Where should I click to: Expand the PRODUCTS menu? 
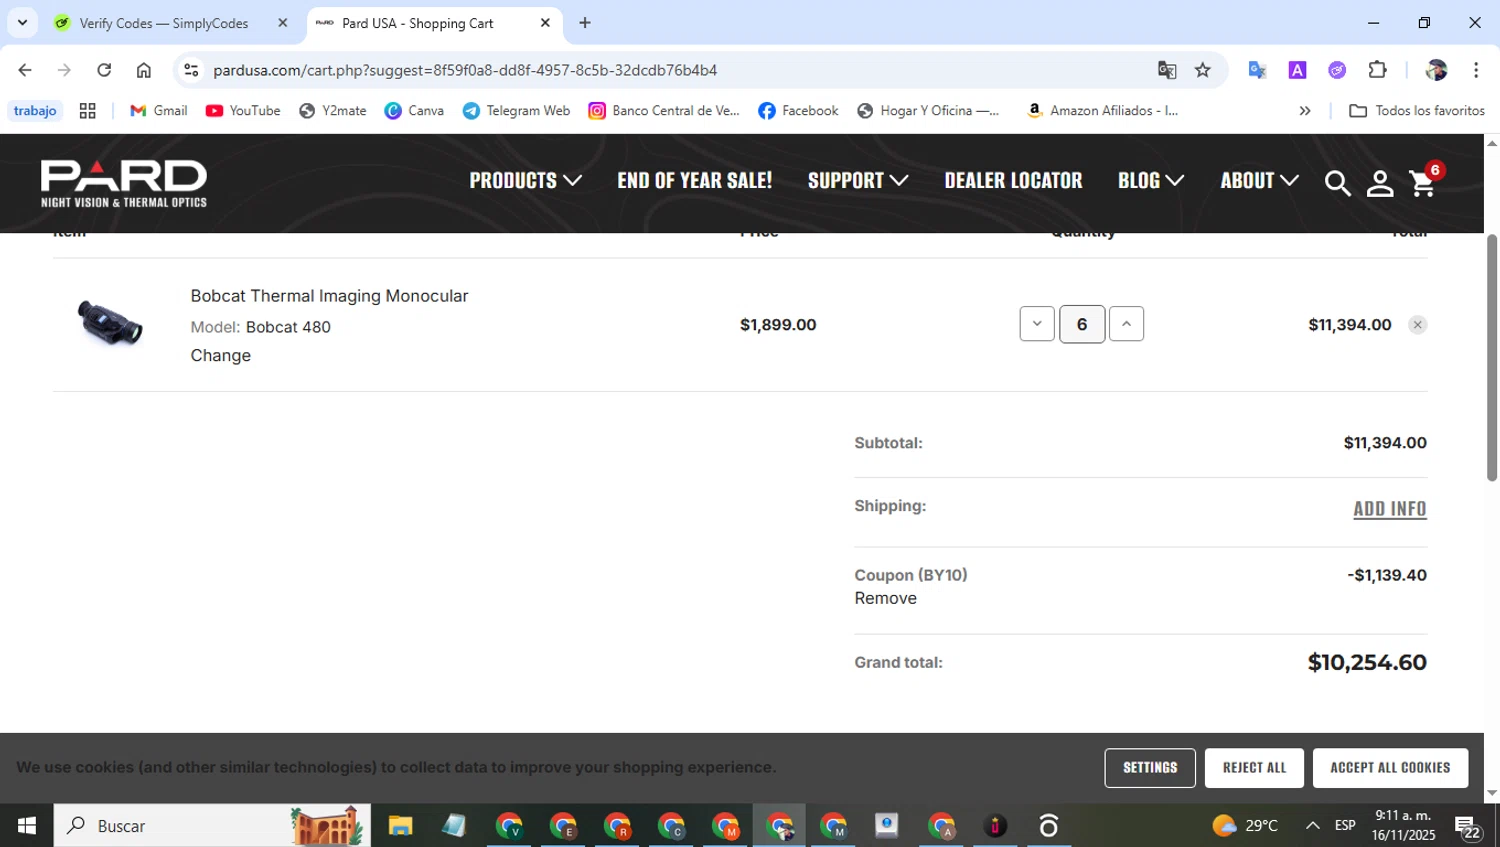pyautogui.click(x=525, y=181)
